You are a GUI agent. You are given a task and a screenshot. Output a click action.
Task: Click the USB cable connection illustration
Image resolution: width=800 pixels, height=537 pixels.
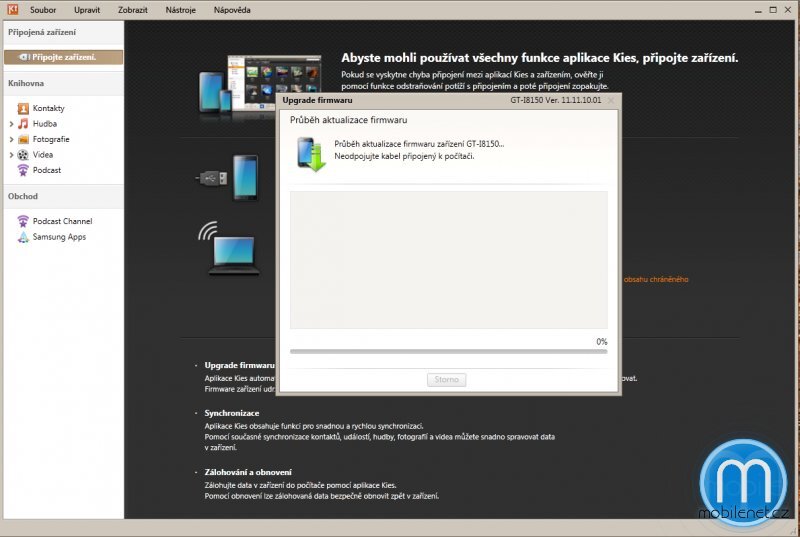tap(230, 178)
